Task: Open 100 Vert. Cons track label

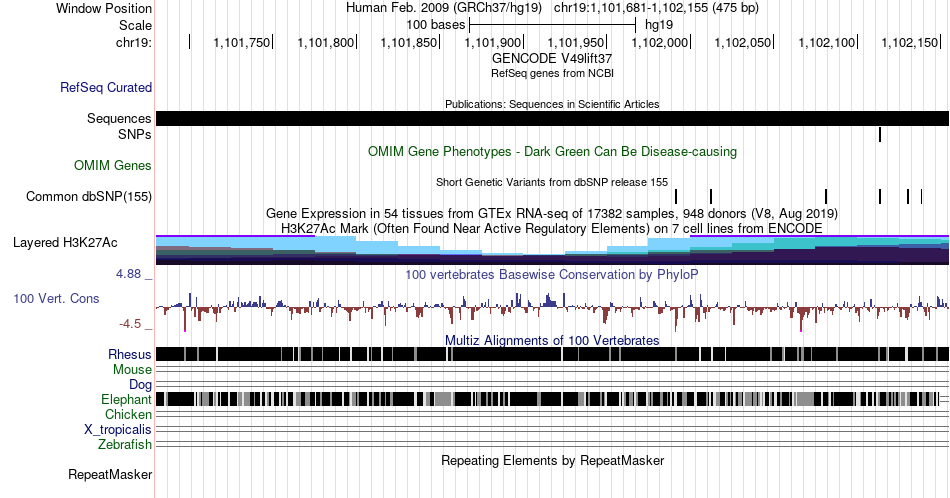Action: point(56,298)
